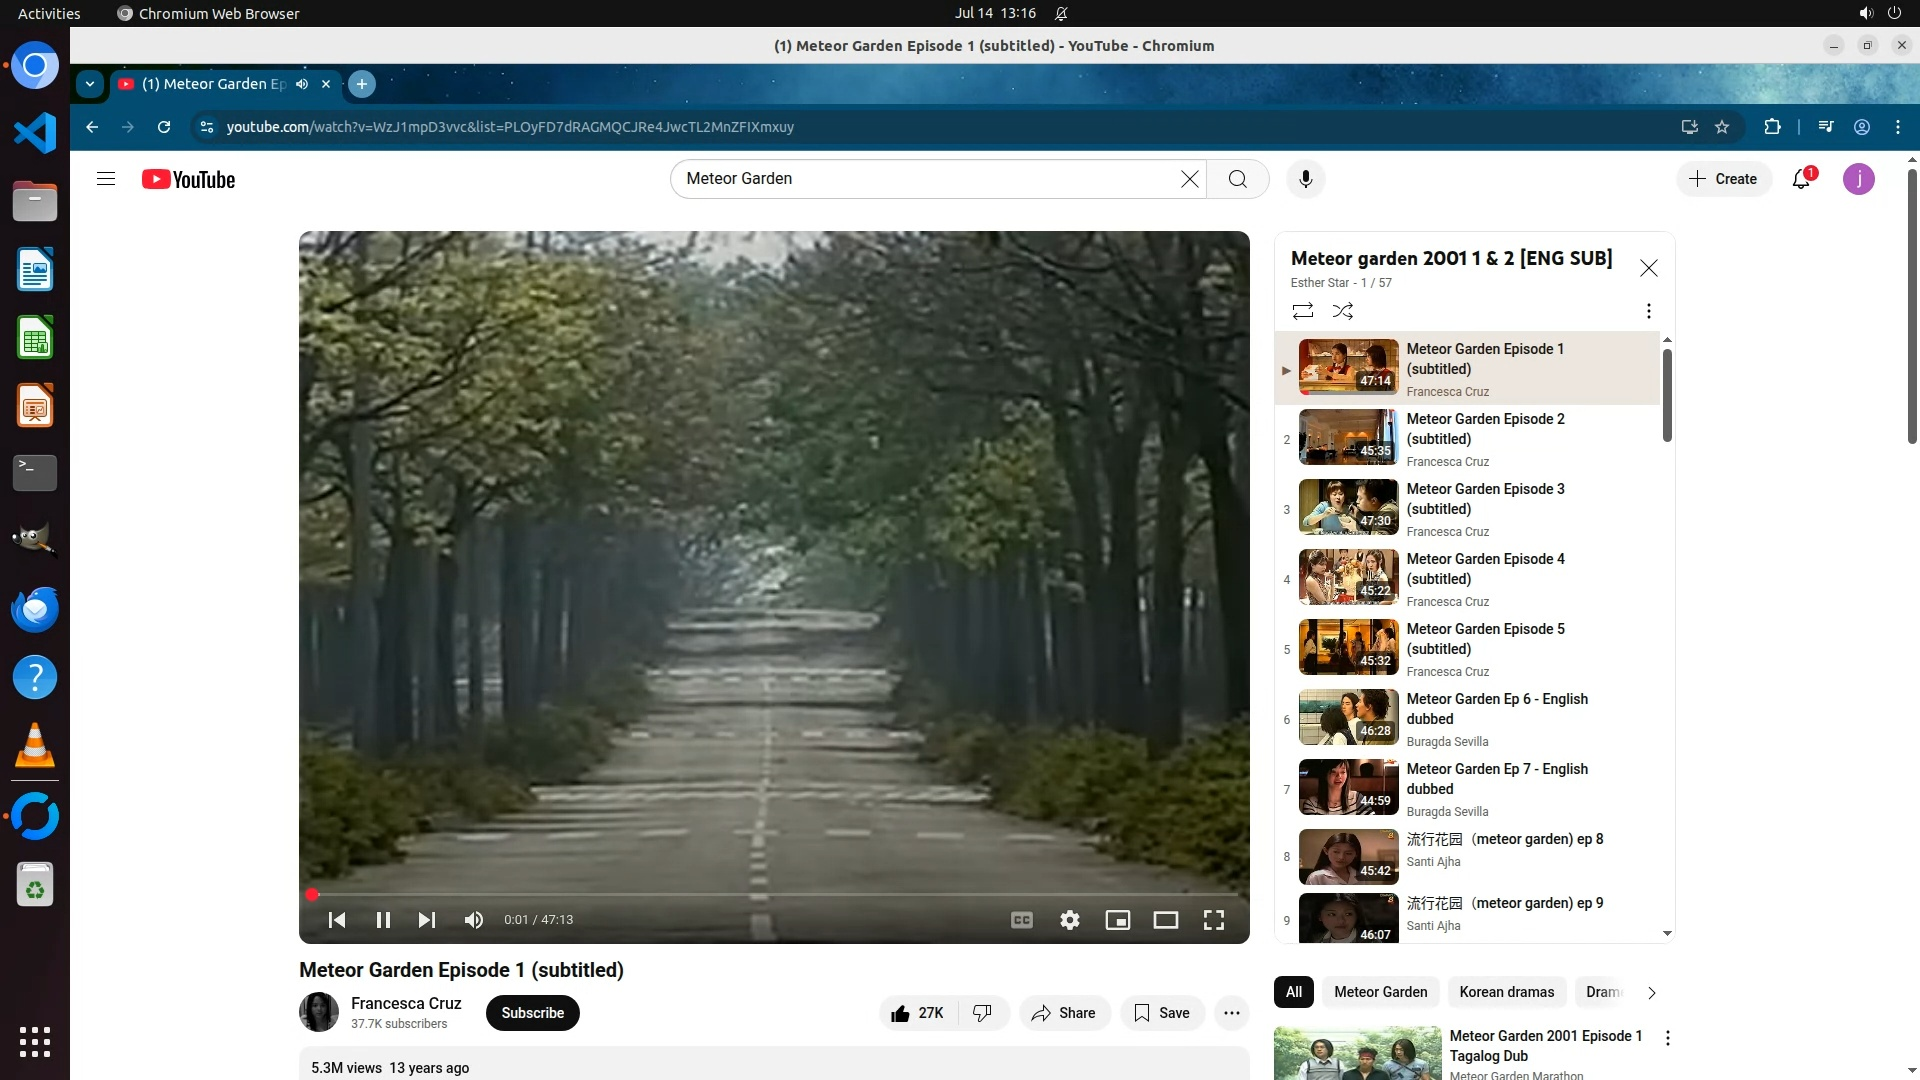Viewport: 1920px width, 1080px height.
Task: Toggle closed captions on video
Action: coord(1021,920)
